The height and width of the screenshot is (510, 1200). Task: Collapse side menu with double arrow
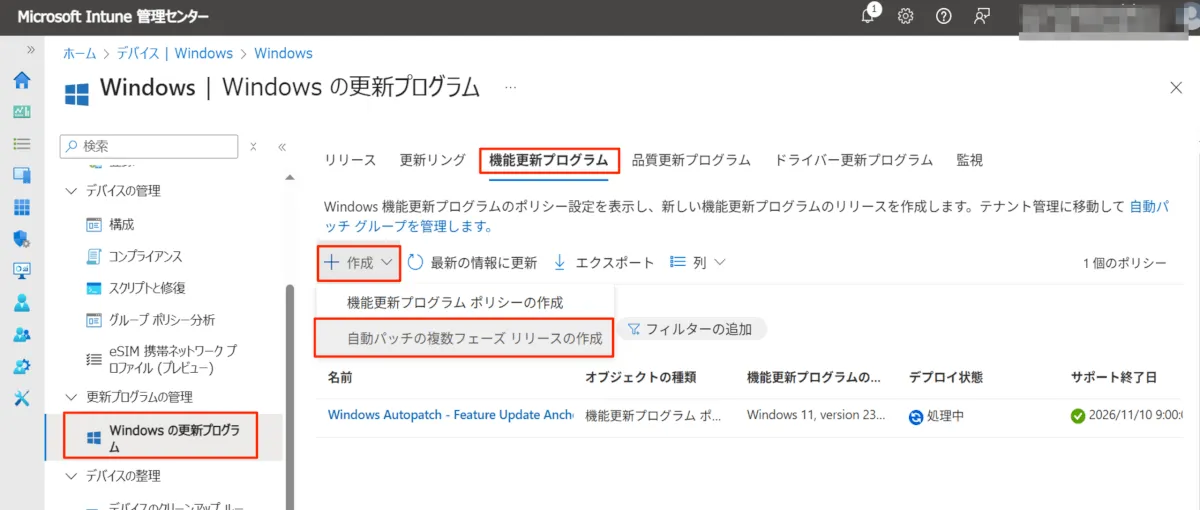(x=282, y=147)
